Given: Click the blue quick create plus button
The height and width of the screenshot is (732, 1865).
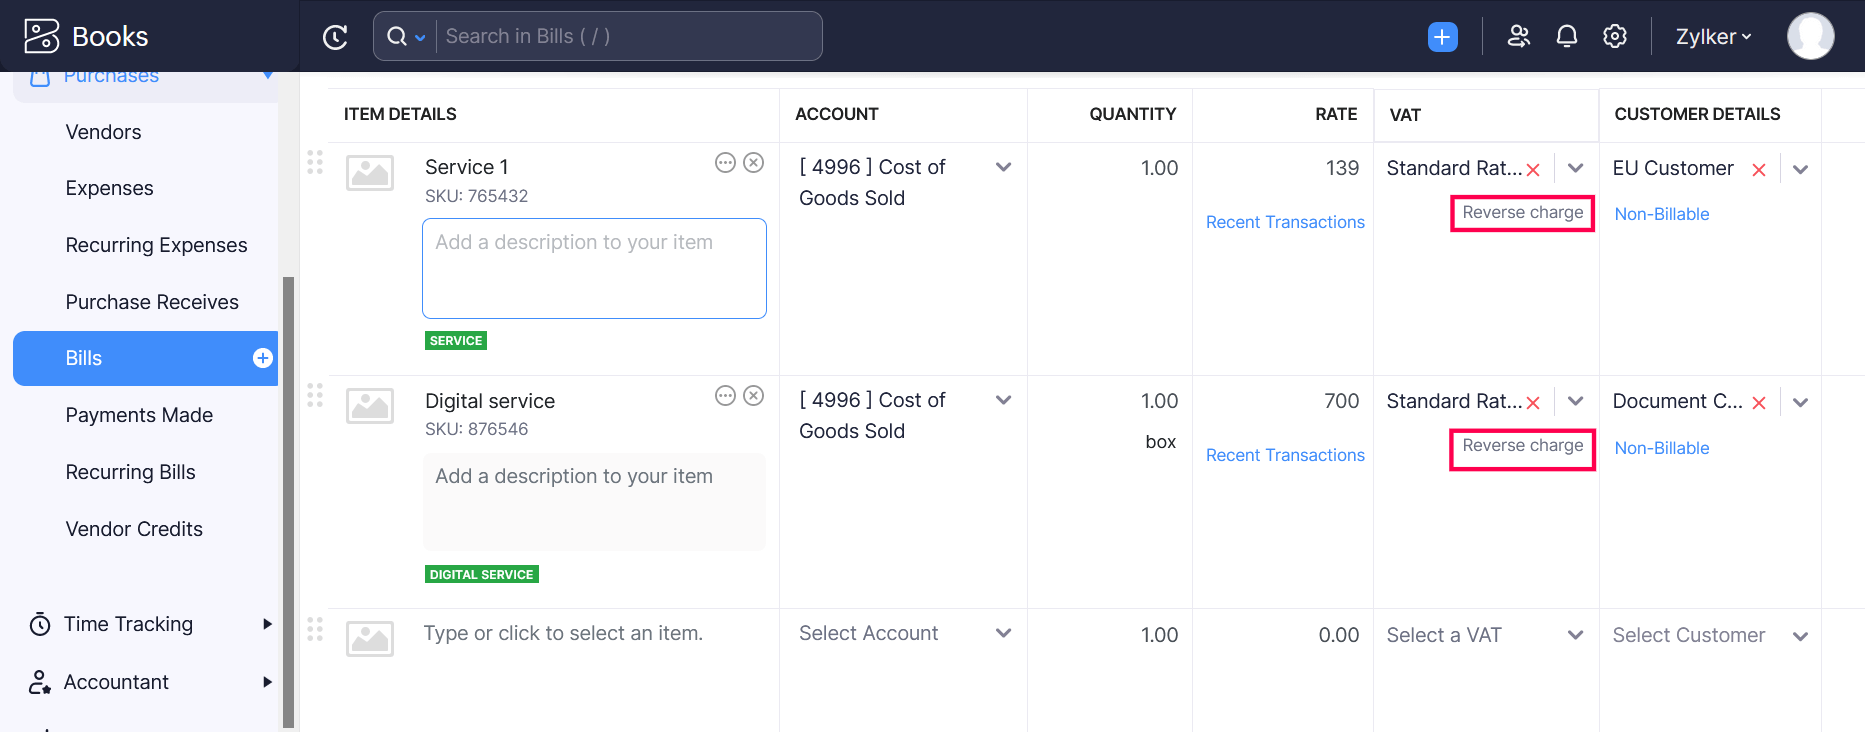Looking at the screenshot, I should (x=1442, y=37).
